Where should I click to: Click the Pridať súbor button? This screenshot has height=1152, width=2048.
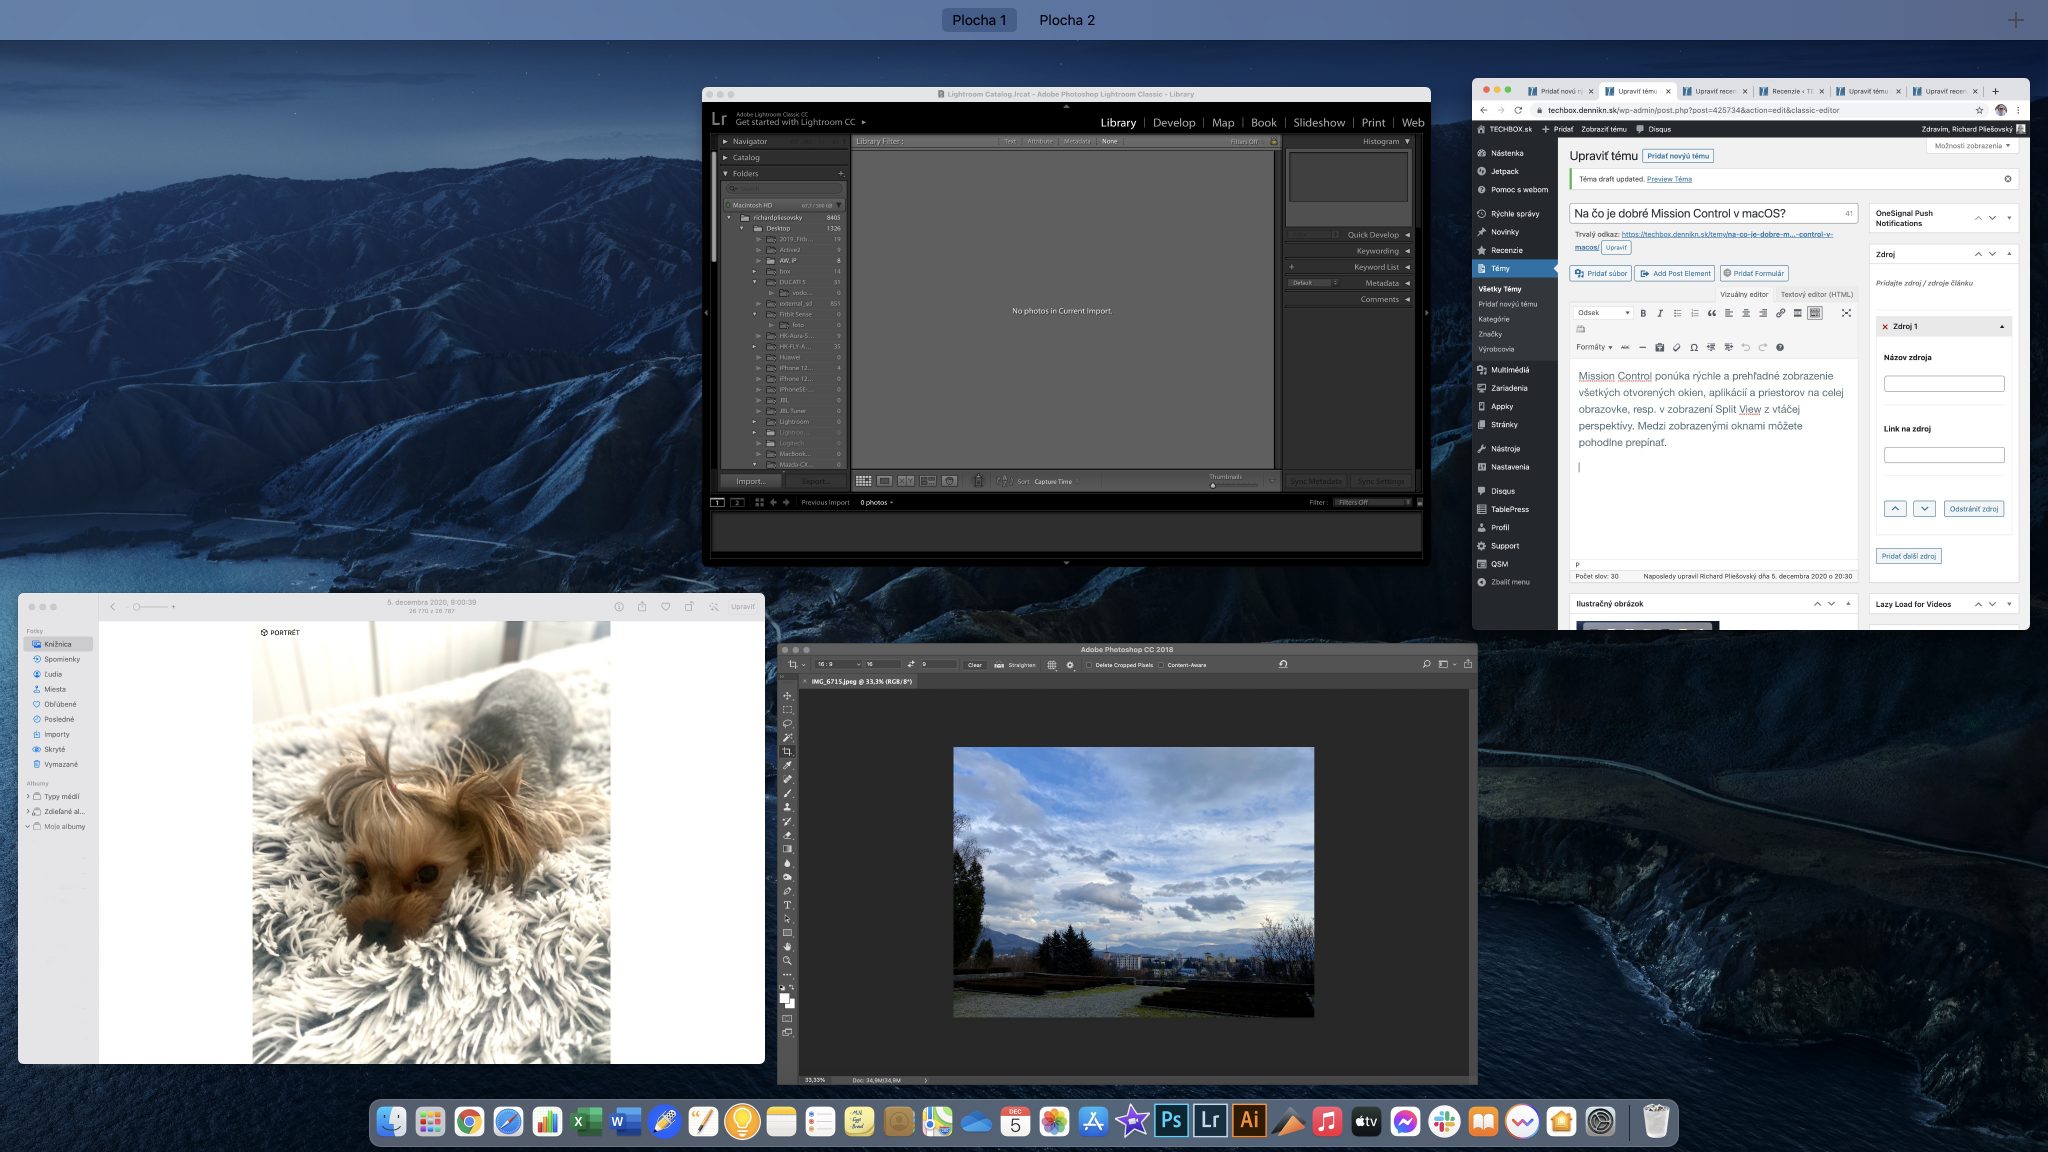pos(1601,273)
